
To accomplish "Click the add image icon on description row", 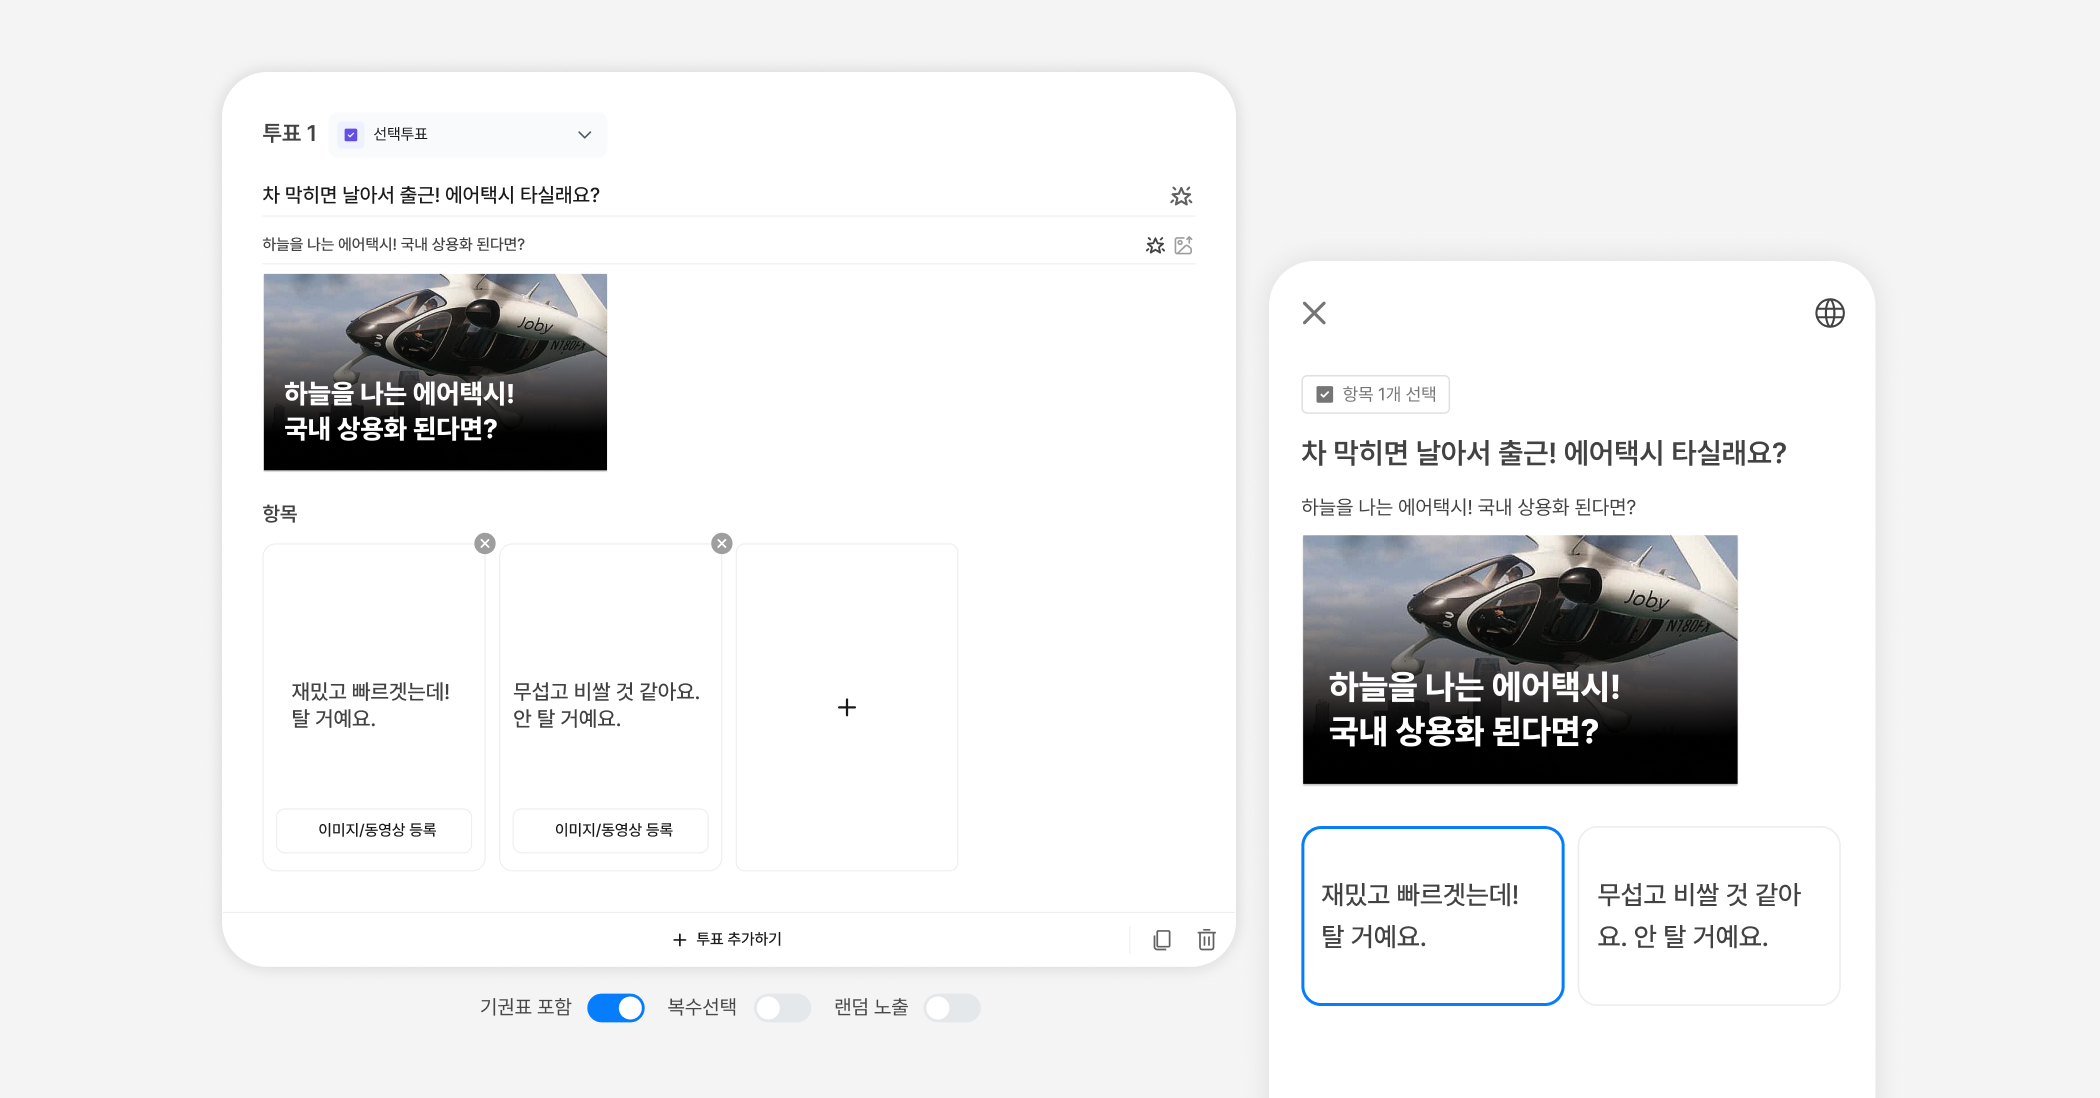I will [1184, 245].
